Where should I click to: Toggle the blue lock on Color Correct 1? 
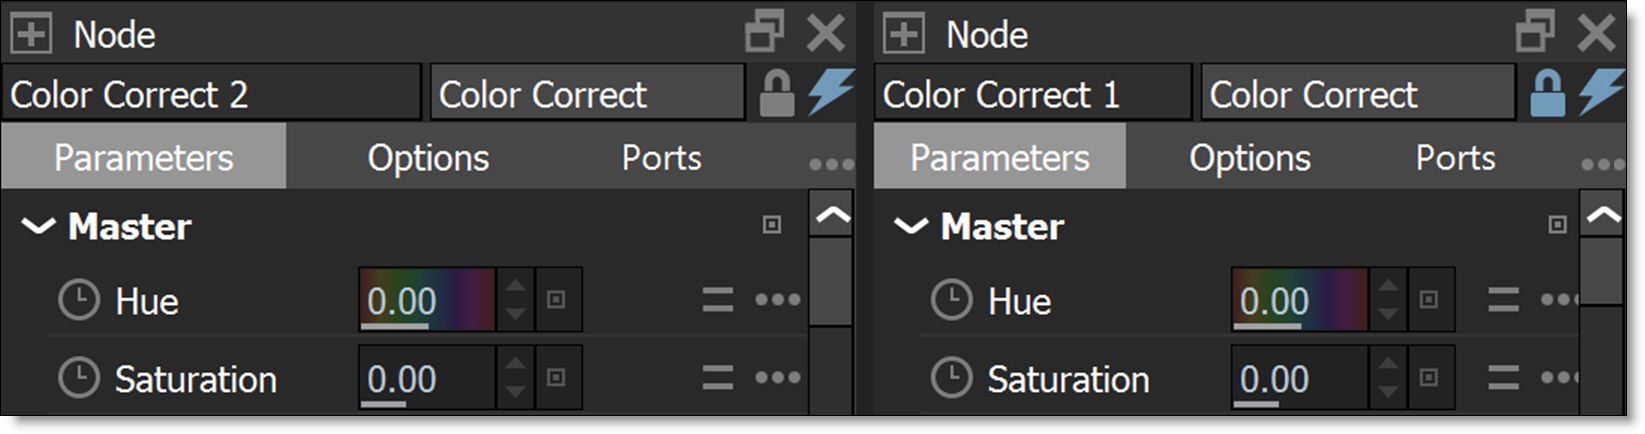coord(1546,94)
